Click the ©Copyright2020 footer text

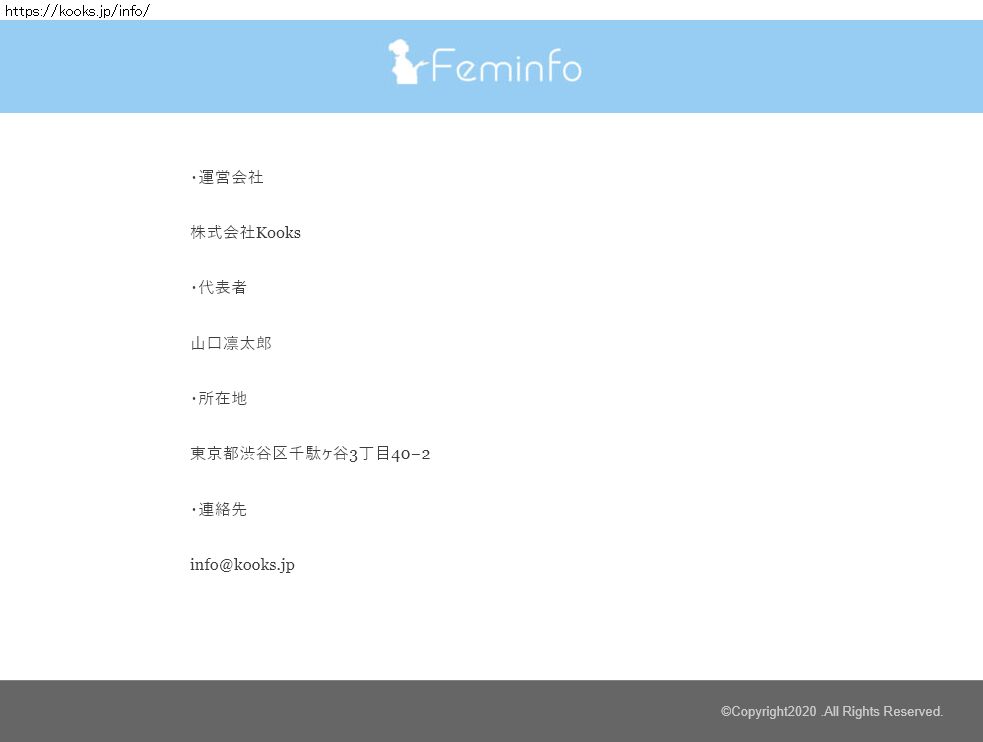pyautogui.click(x=768, y=712)
